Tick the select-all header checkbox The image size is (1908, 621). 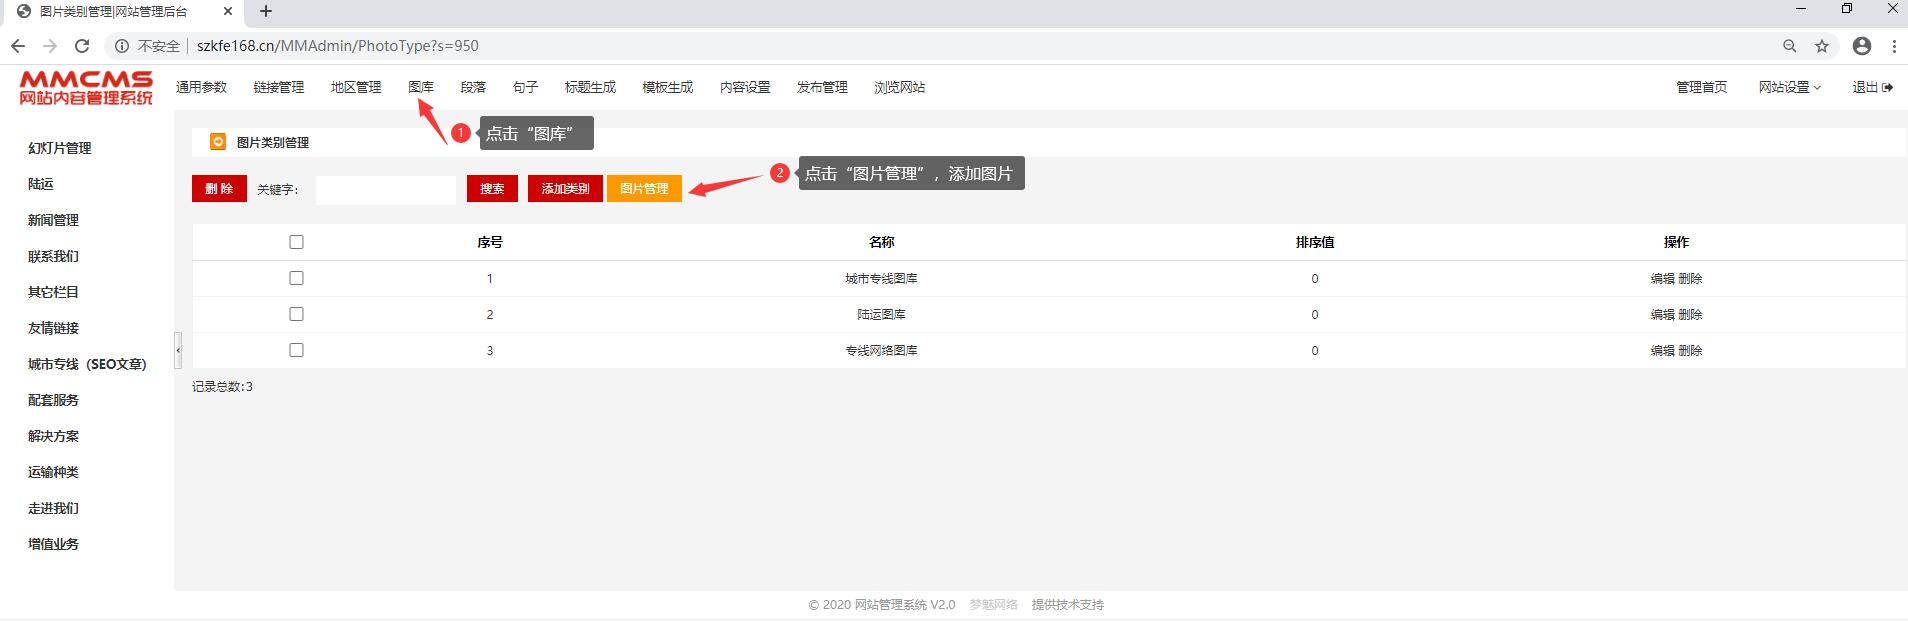[296, 242]
